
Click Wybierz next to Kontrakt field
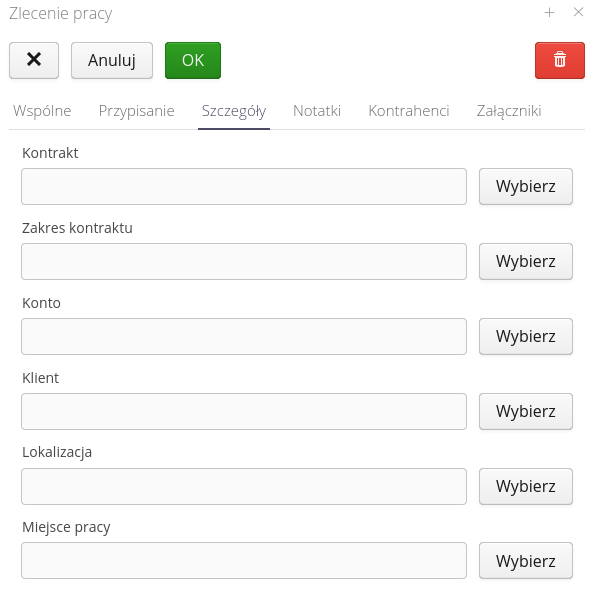coord(525,186)
